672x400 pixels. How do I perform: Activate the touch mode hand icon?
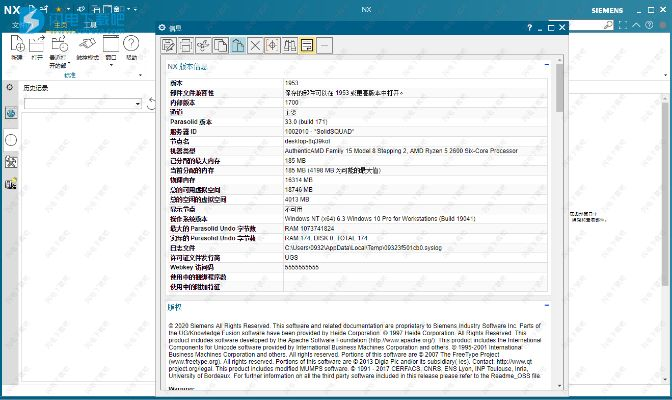(87, 44)
